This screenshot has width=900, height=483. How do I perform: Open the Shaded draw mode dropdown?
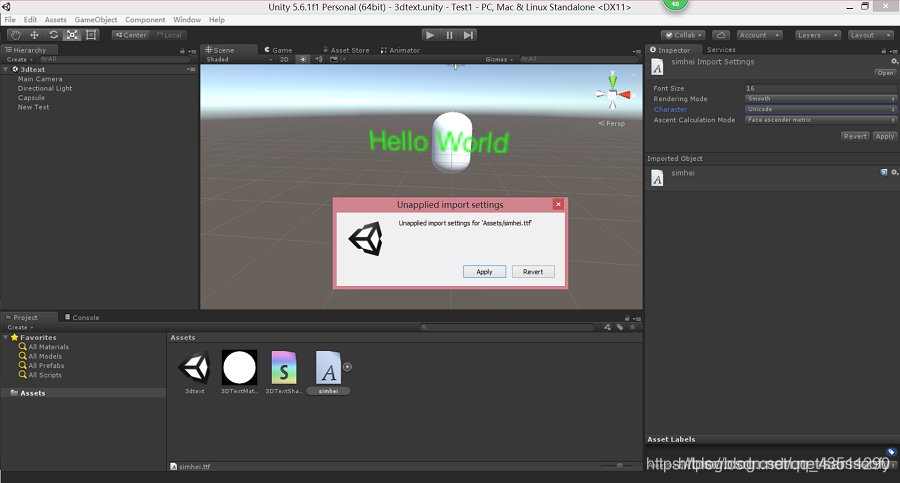[239, 59]
